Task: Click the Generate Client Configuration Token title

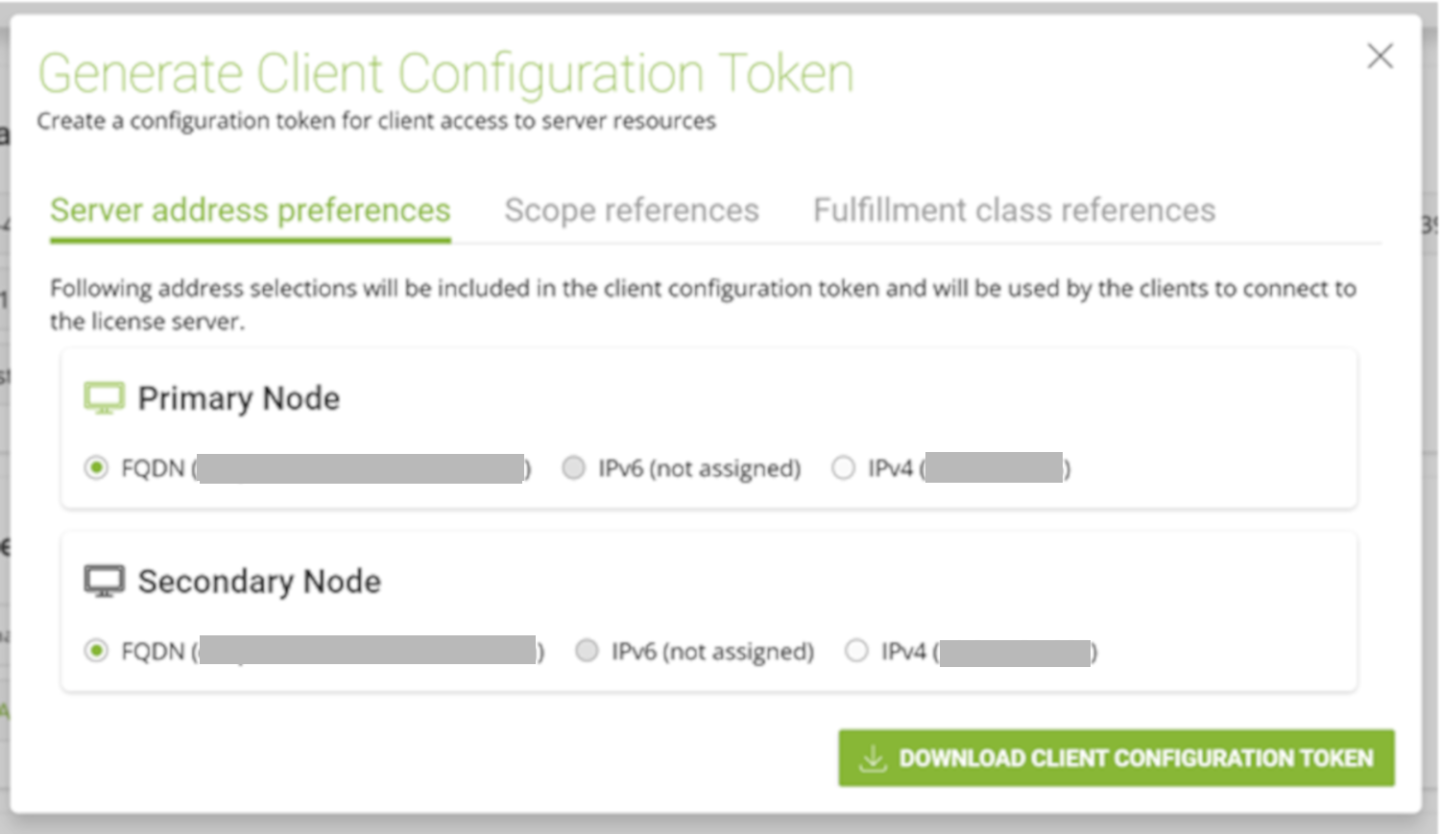Action: tap(446, 73)
